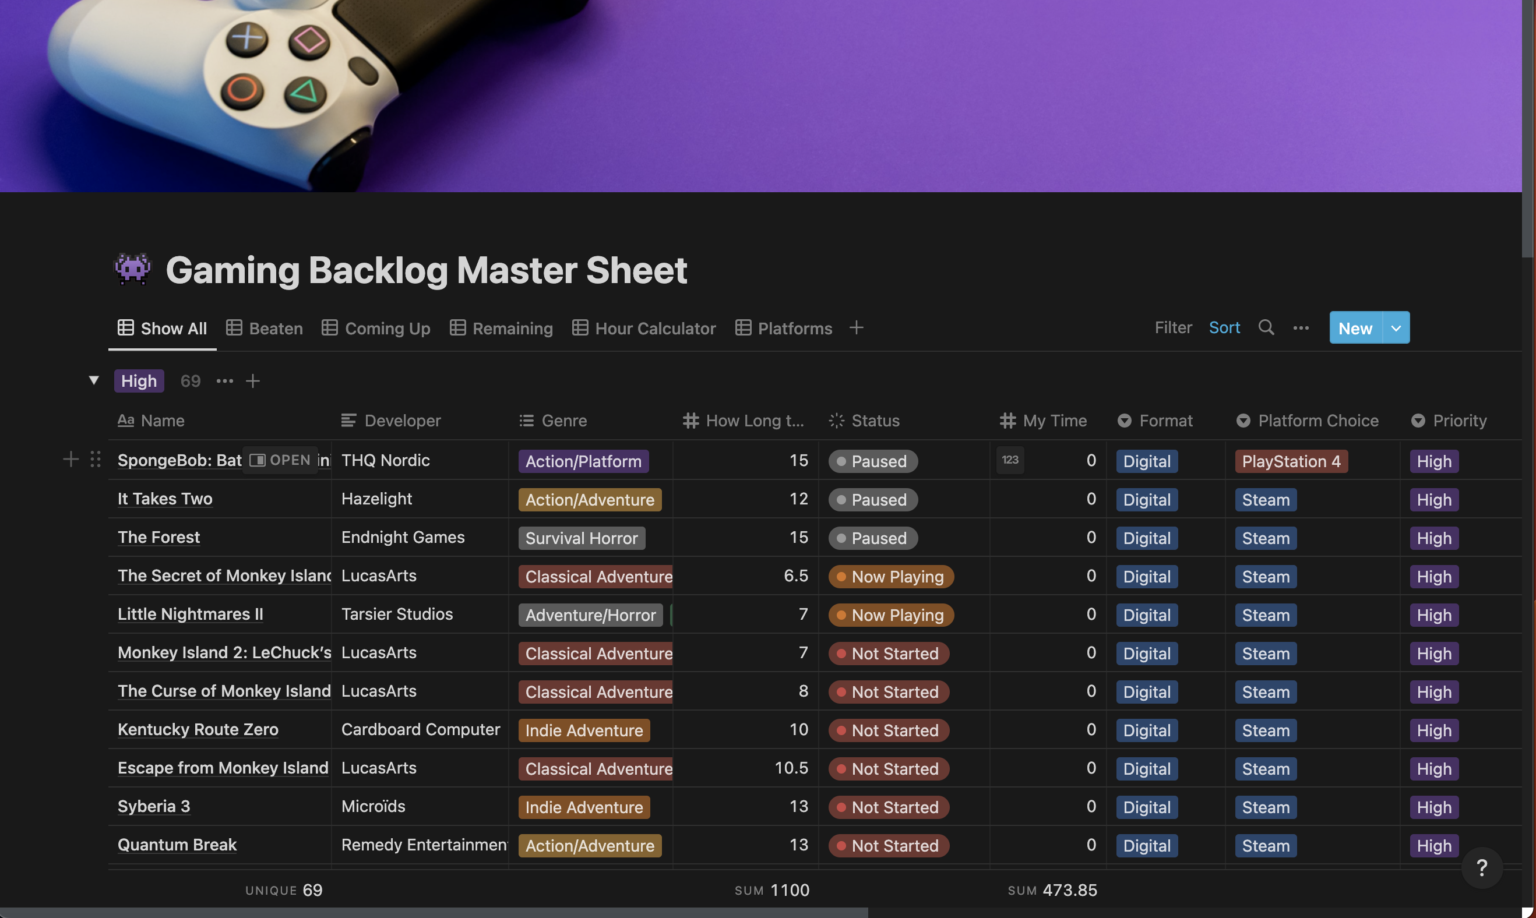This screenshot has width=1536, height=918.
Task: Open help question mark button
Action: coord(1482,868)
